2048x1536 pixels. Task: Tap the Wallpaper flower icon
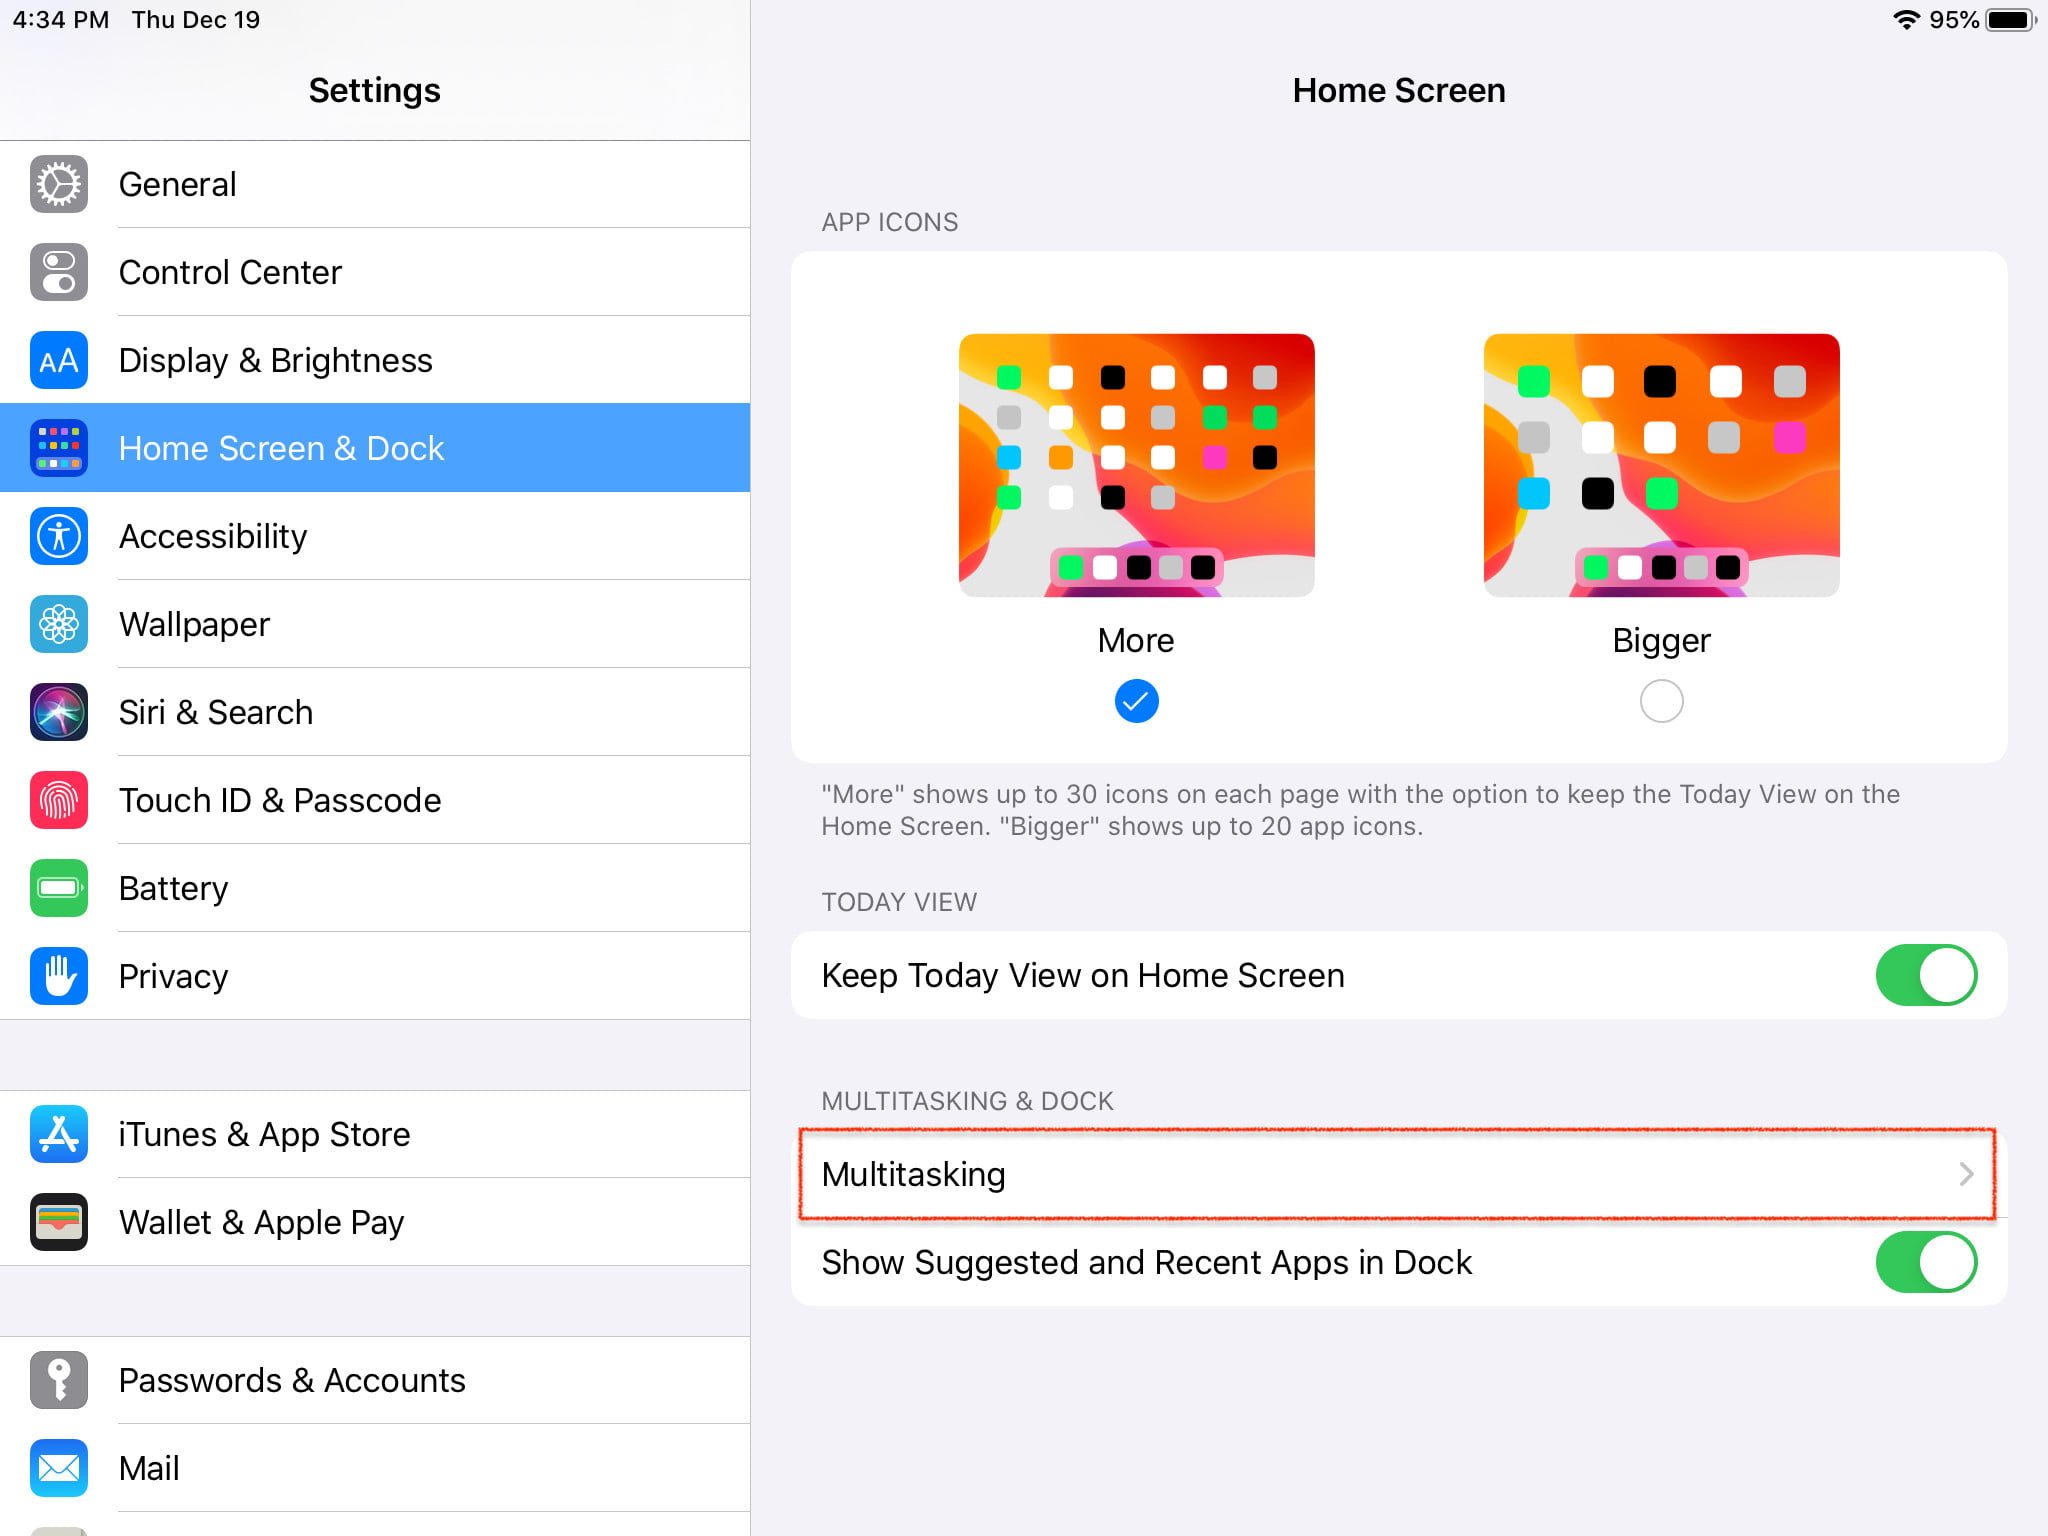pyautogui.click(x=59, y=624)
